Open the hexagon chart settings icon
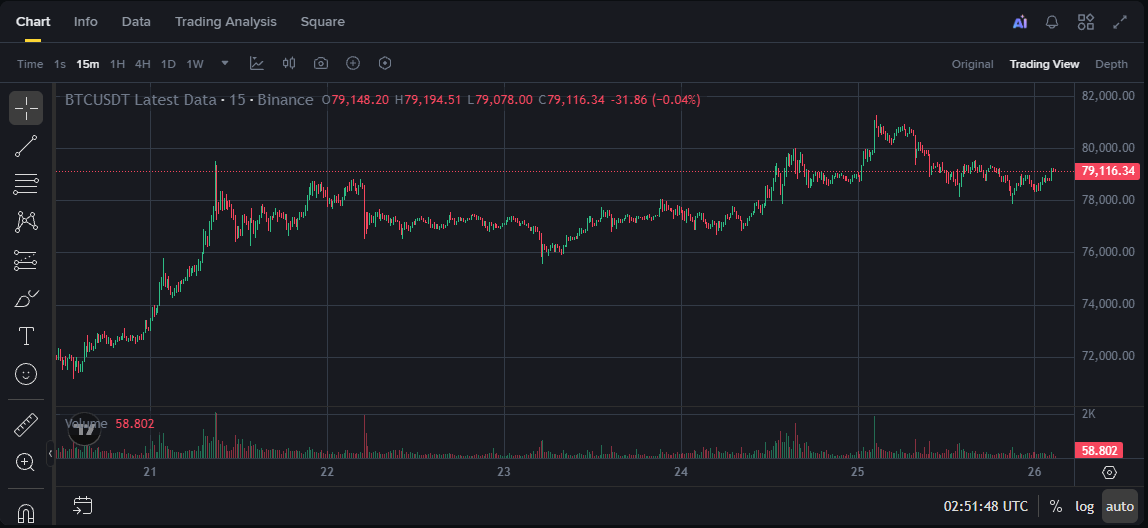 tap(385, 64)
